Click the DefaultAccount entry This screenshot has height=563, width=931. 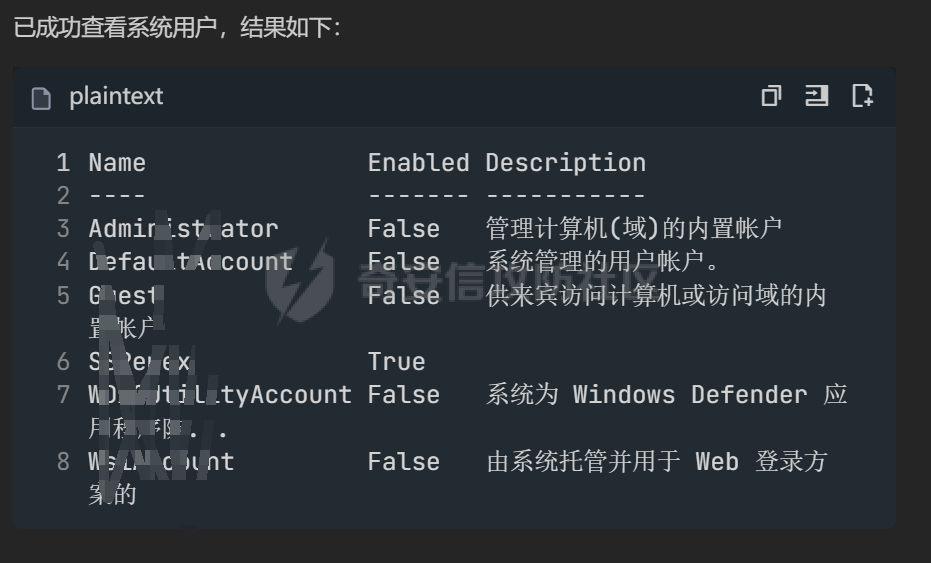190,262
